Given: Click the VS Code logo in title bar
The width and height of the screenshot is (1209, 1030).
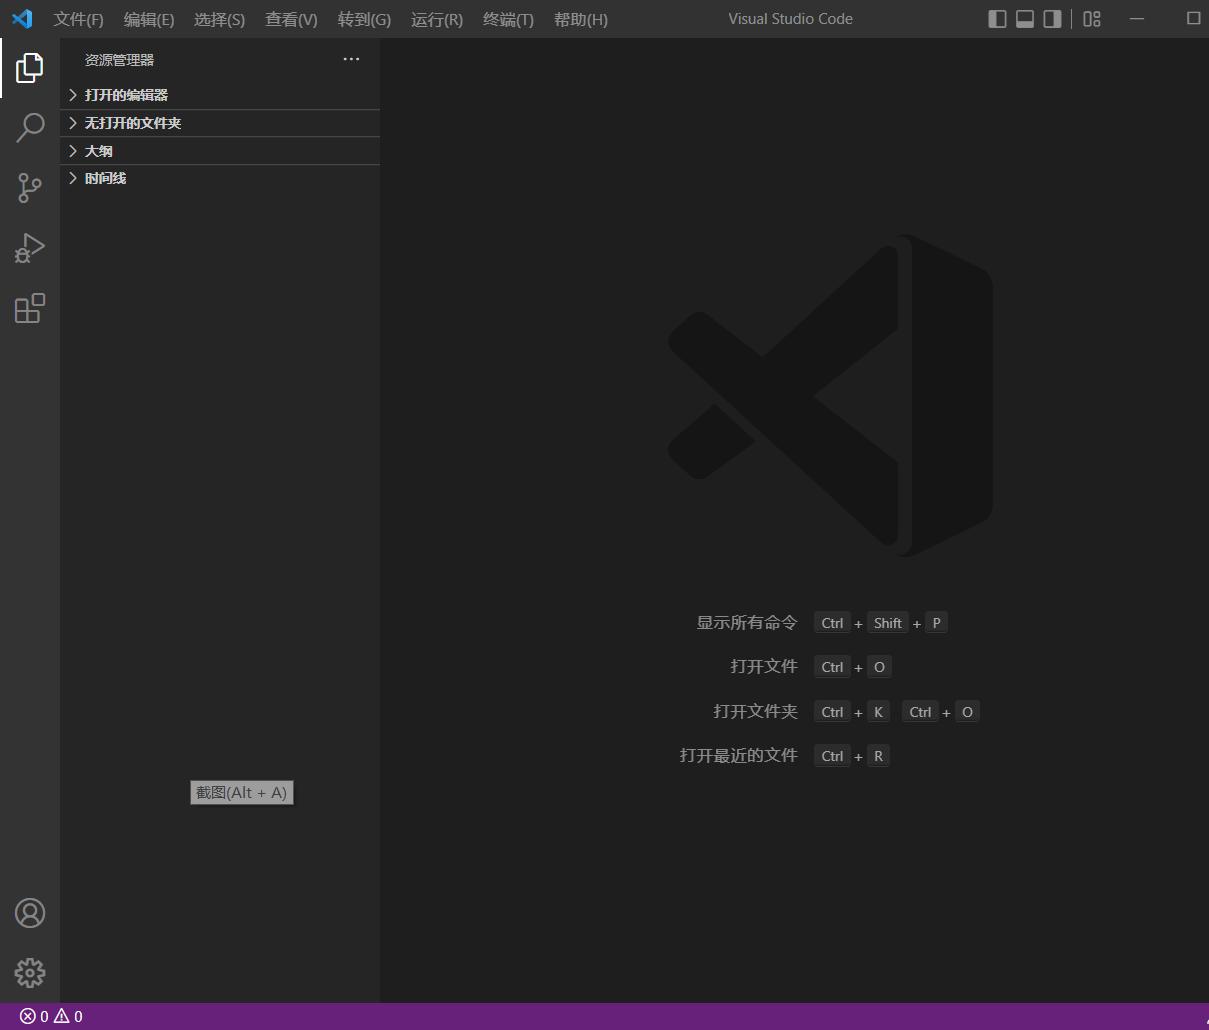Looking at the screenshot, I should click(x=22, y=19).
